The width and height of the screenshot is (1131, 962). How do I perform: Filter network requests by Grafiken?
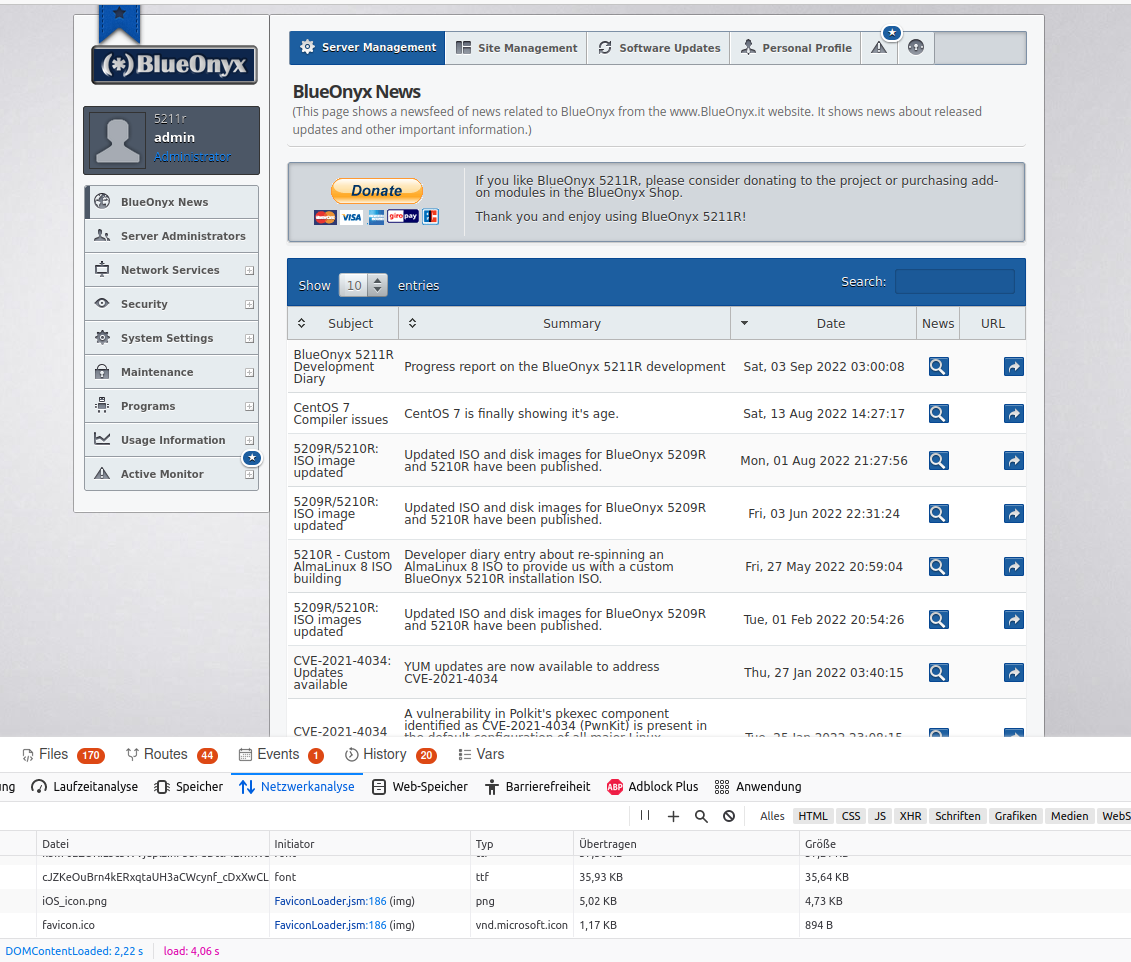[1016, 816]
